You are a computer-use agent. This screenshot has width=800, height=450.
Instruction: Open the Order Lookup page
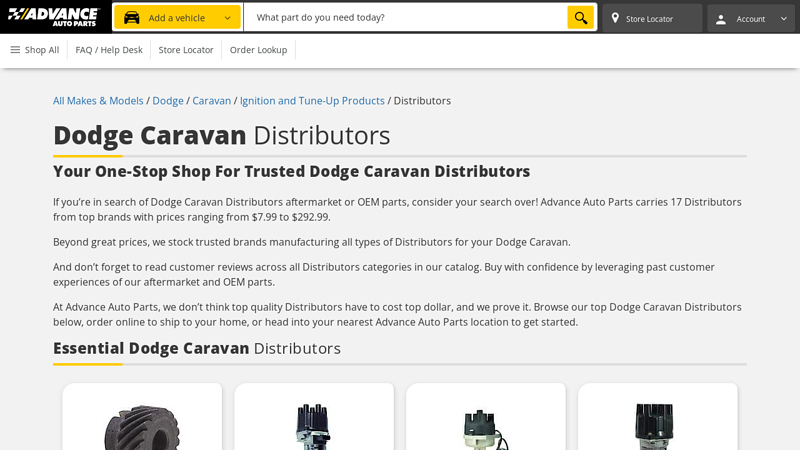coord(258,50)
